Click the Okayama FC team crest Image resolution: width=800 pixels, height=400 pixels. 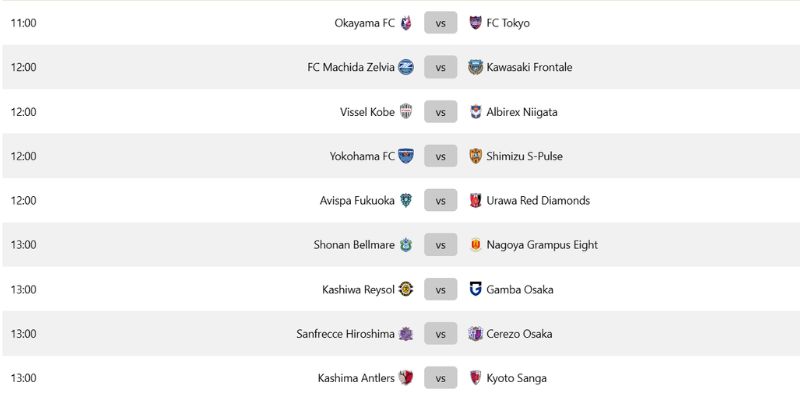click(x=406, y=23)
